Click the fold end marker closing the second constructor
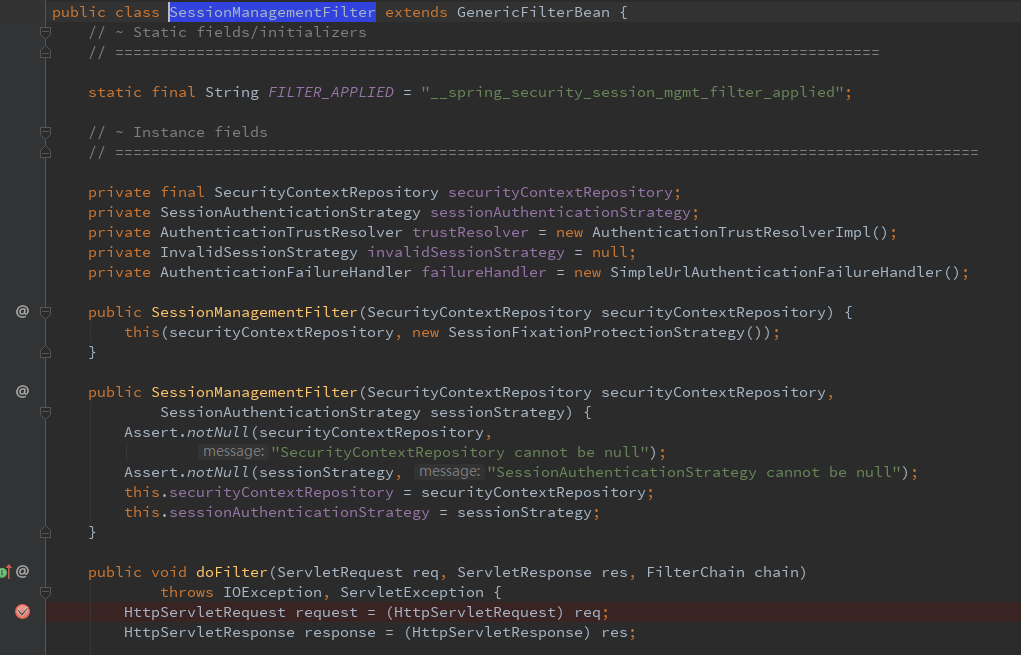The width and height of the screenshot is (1021, 655). coord(46,532)
